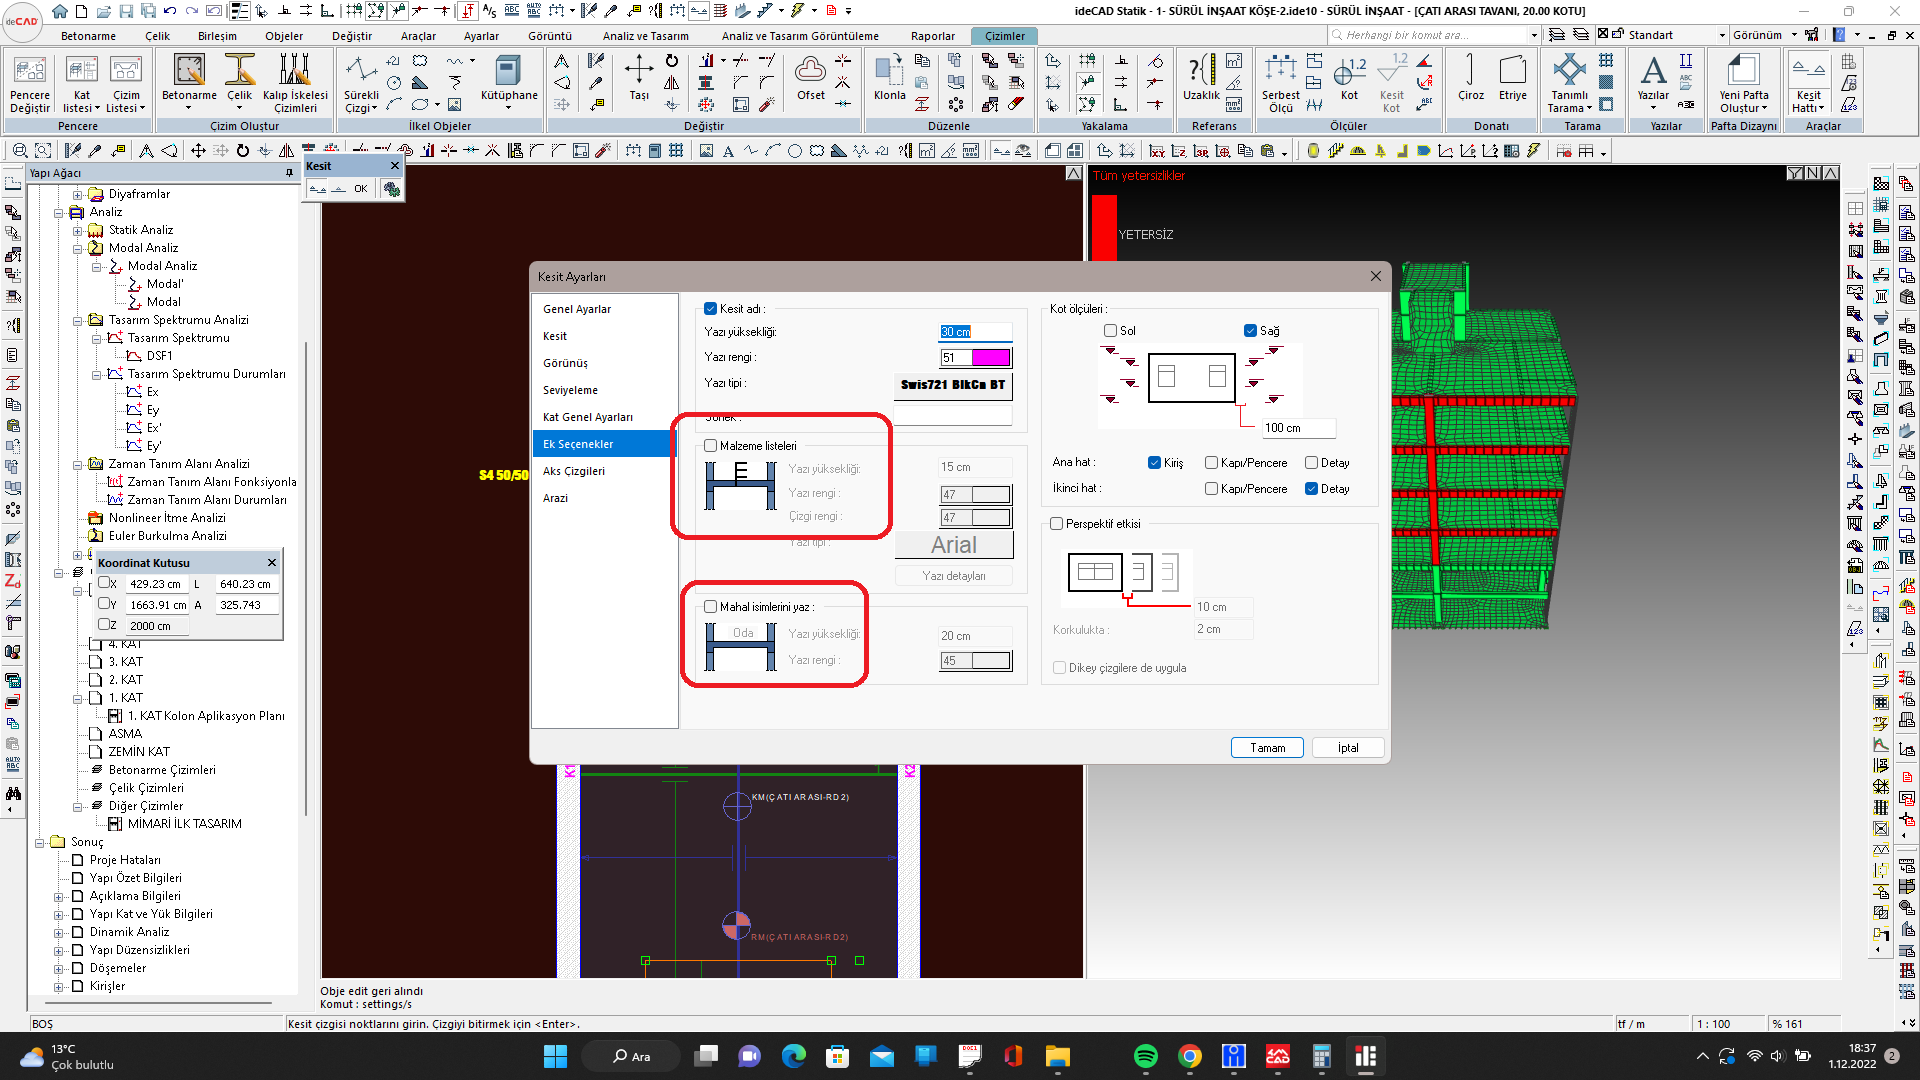Image resolution: width=1920 pixels, height=1080 pixels.
Task: Uncheck the Kesit adı checkbox
Action: point(710,309)
